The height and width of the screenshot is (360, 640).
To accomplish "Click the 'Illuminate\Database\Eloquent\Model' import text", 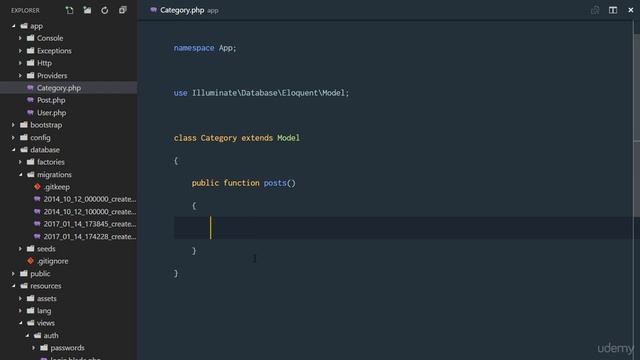I will coord(269,93).
